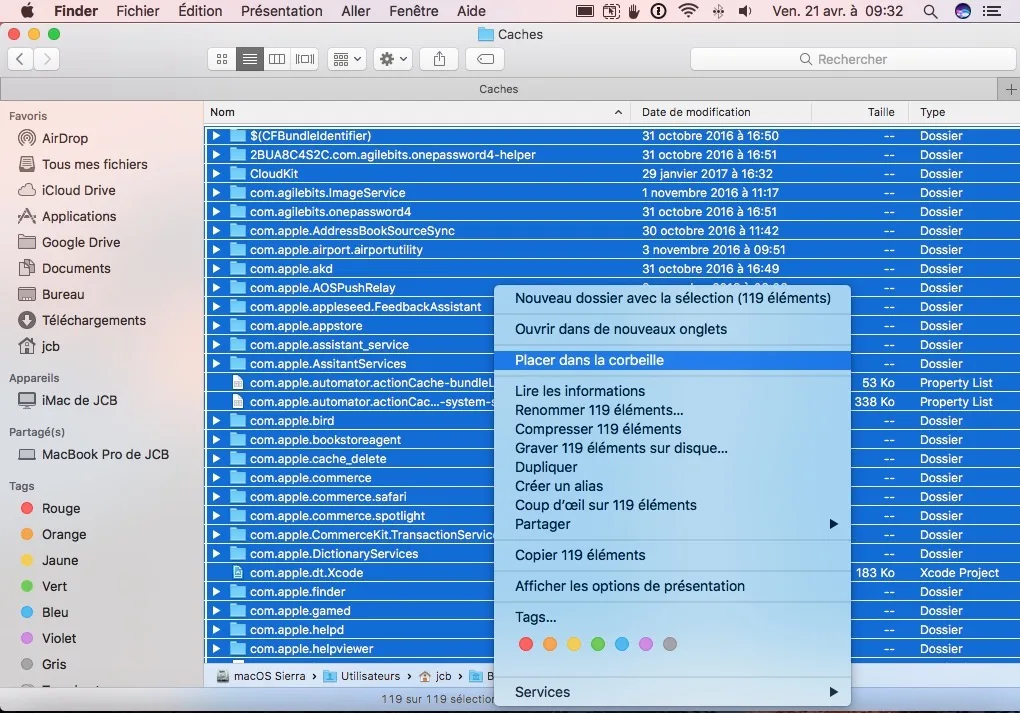Image resolution: width=1020 pixels, height=713 pixels.
Task: Choose Placer dans la corbeille
Action: tap(673, 360)
